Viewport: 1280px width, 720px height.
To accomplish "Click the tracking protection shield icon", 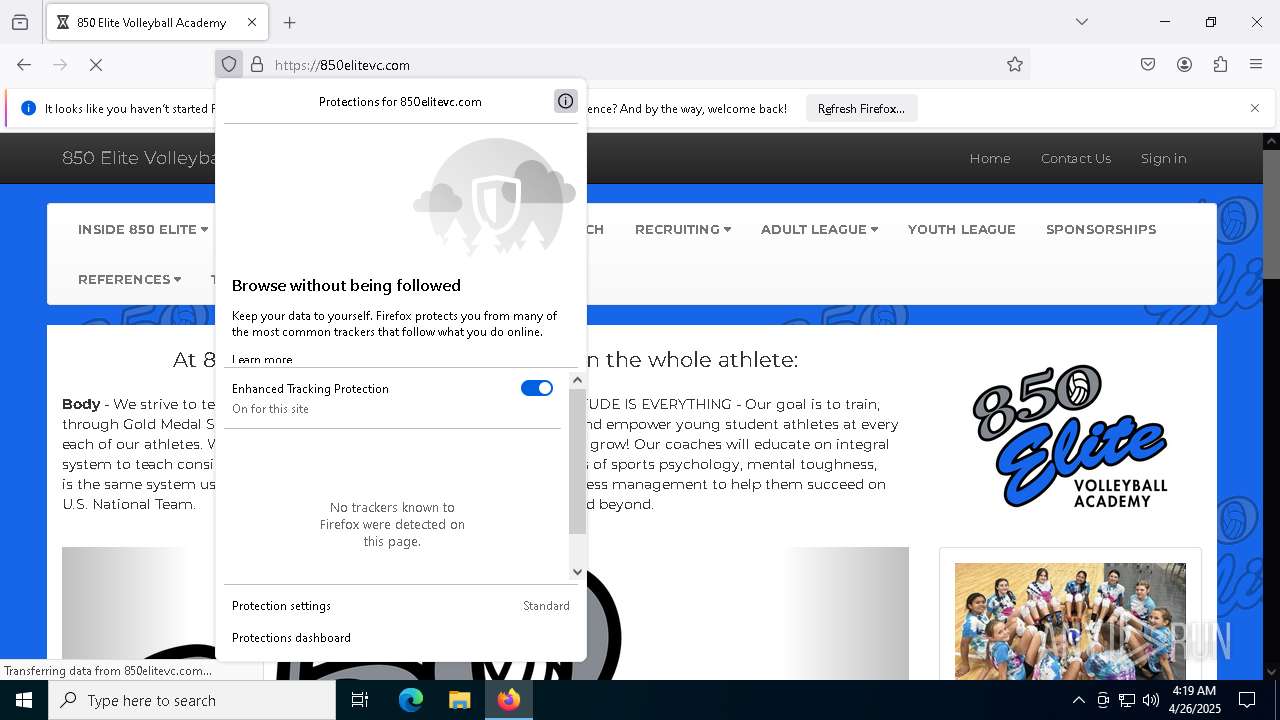I will pyautogui.click(x=229, y=64).
